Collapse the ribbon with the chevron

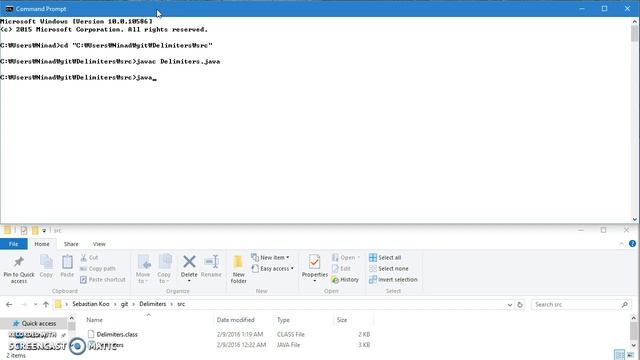621,244
